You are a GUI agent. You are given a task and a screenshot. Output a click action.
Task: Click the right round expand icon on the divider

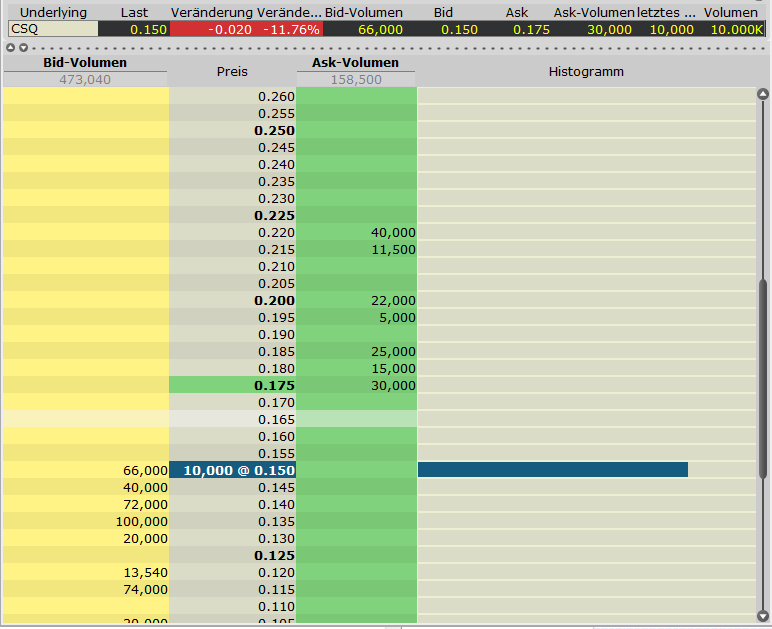(23, 47)
